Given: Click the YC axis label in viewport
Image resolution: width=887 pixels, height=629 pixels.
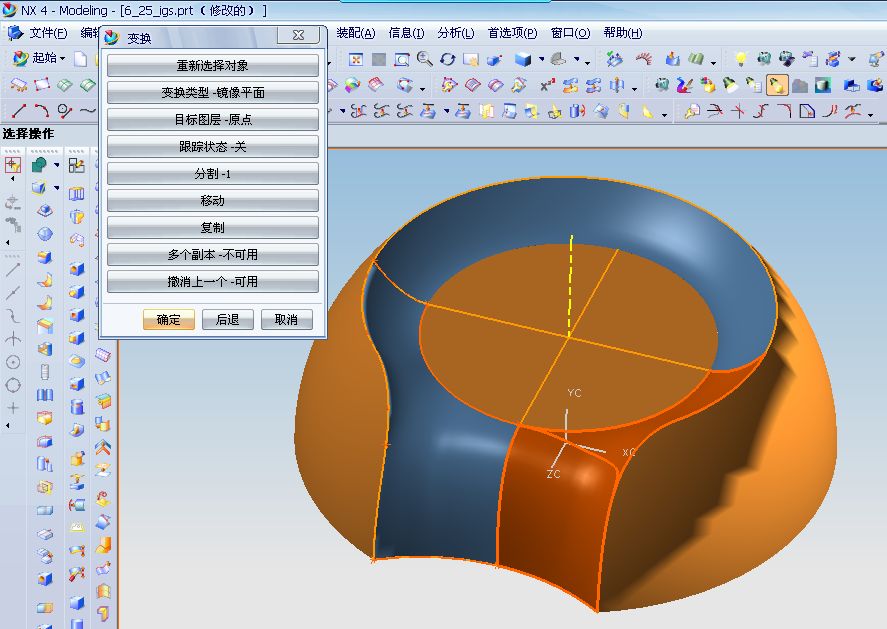Looking at the screenshot, I should click(574, 393).
